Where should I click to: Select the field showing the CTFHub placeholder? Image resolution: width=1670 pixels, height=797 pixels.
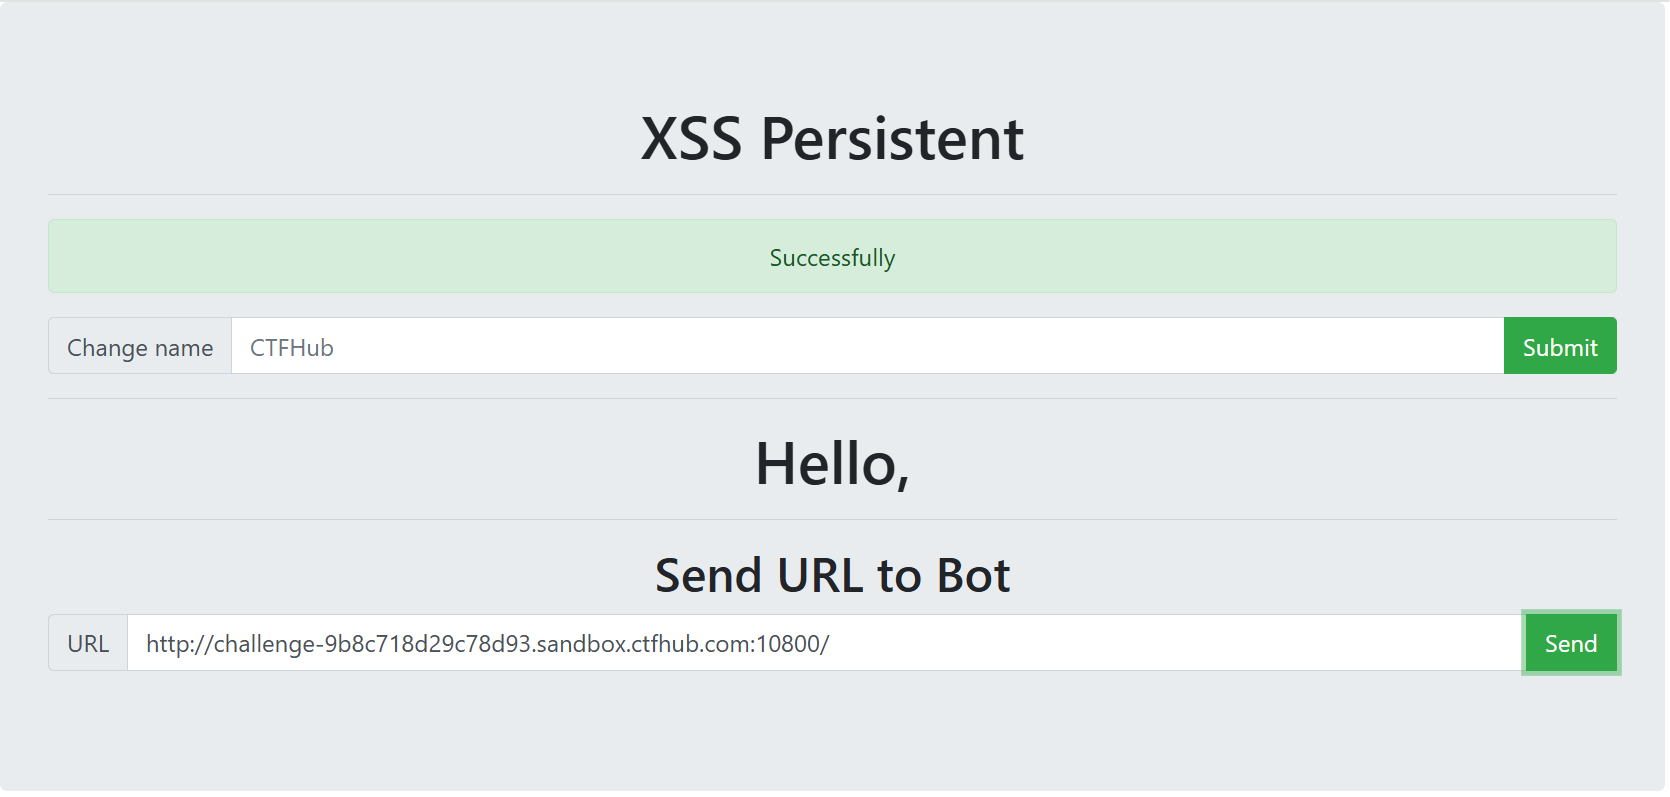(866, 346)
